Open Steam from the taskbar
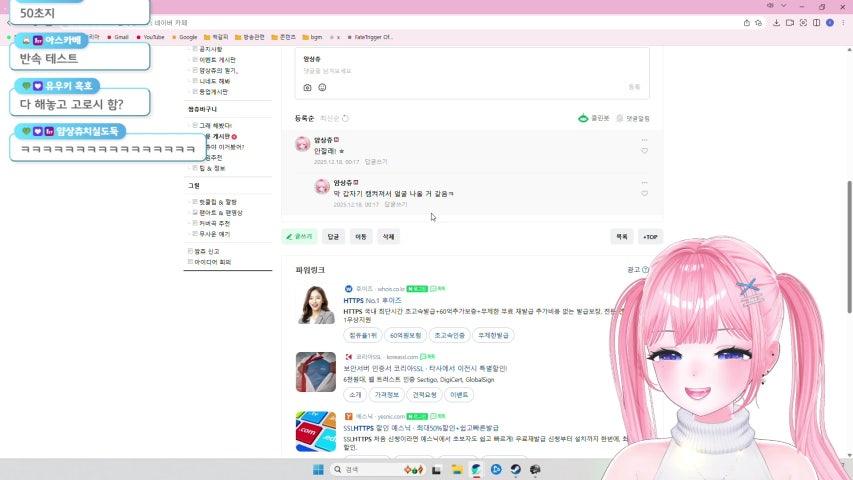Image resolution: width=853 pixels, height=480 pixels. (515, 469)
